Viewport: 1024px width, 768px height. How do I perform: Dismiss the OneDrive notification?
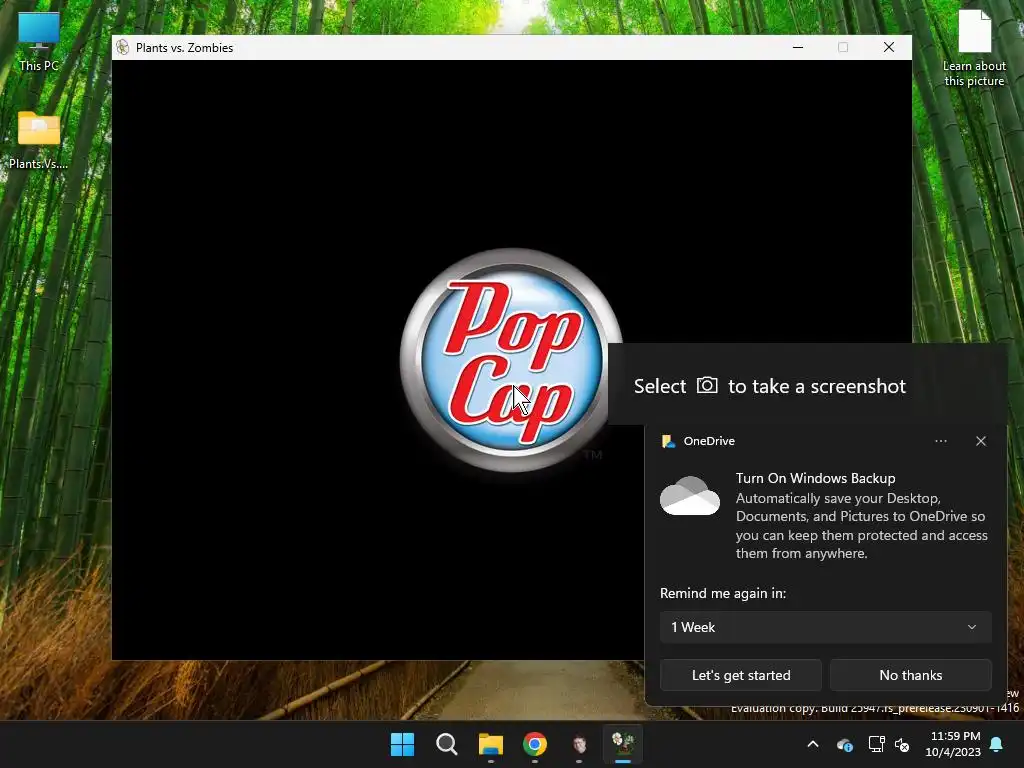980,441
